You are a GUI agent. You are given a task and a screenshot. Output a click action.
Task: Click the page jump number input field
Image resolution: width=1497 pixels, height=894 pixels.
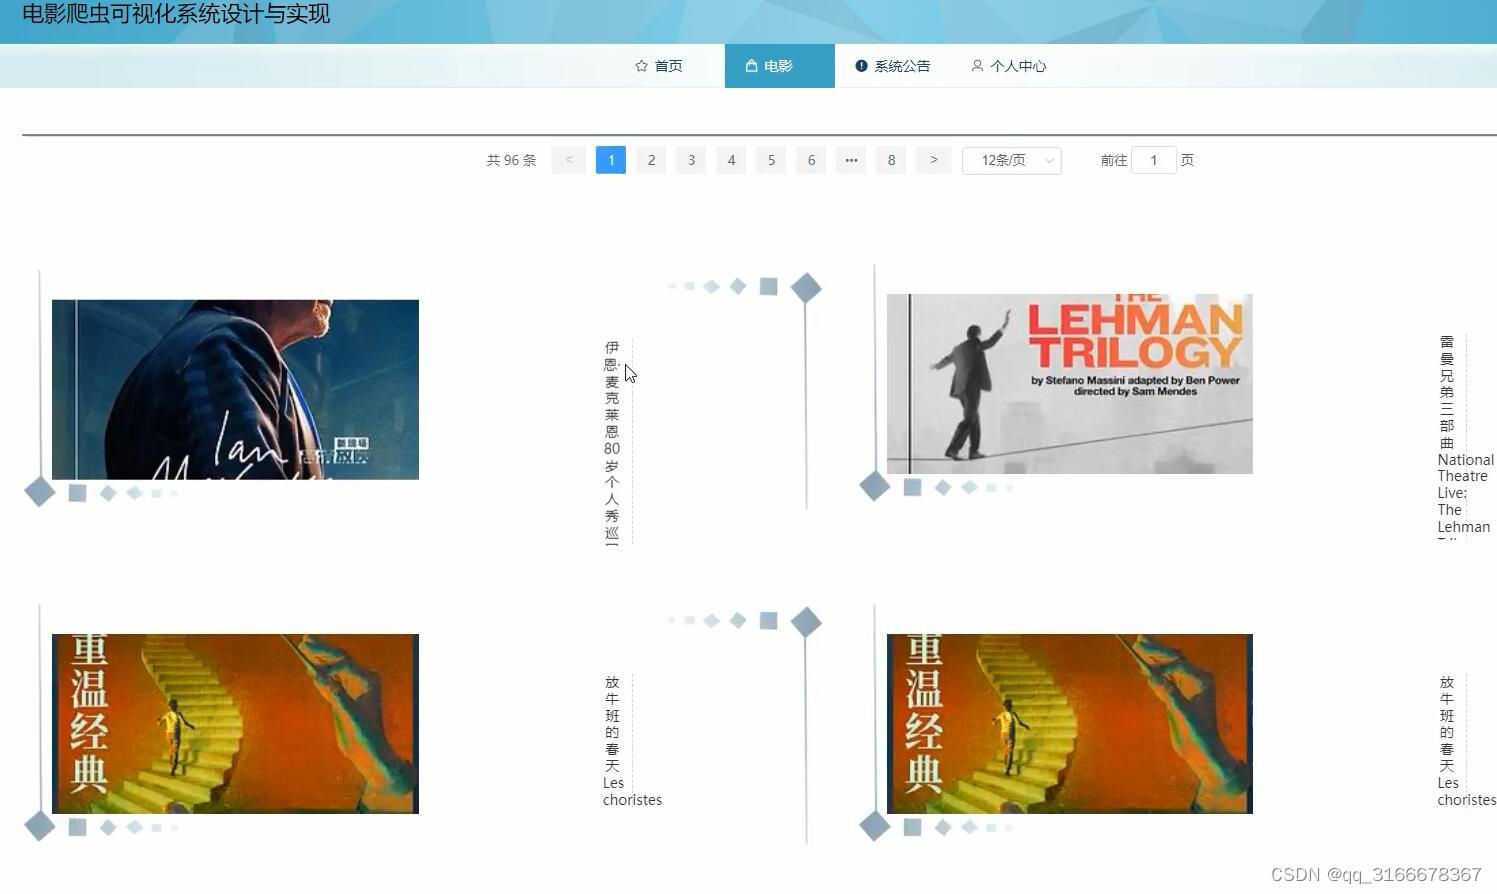[1154, 160]
